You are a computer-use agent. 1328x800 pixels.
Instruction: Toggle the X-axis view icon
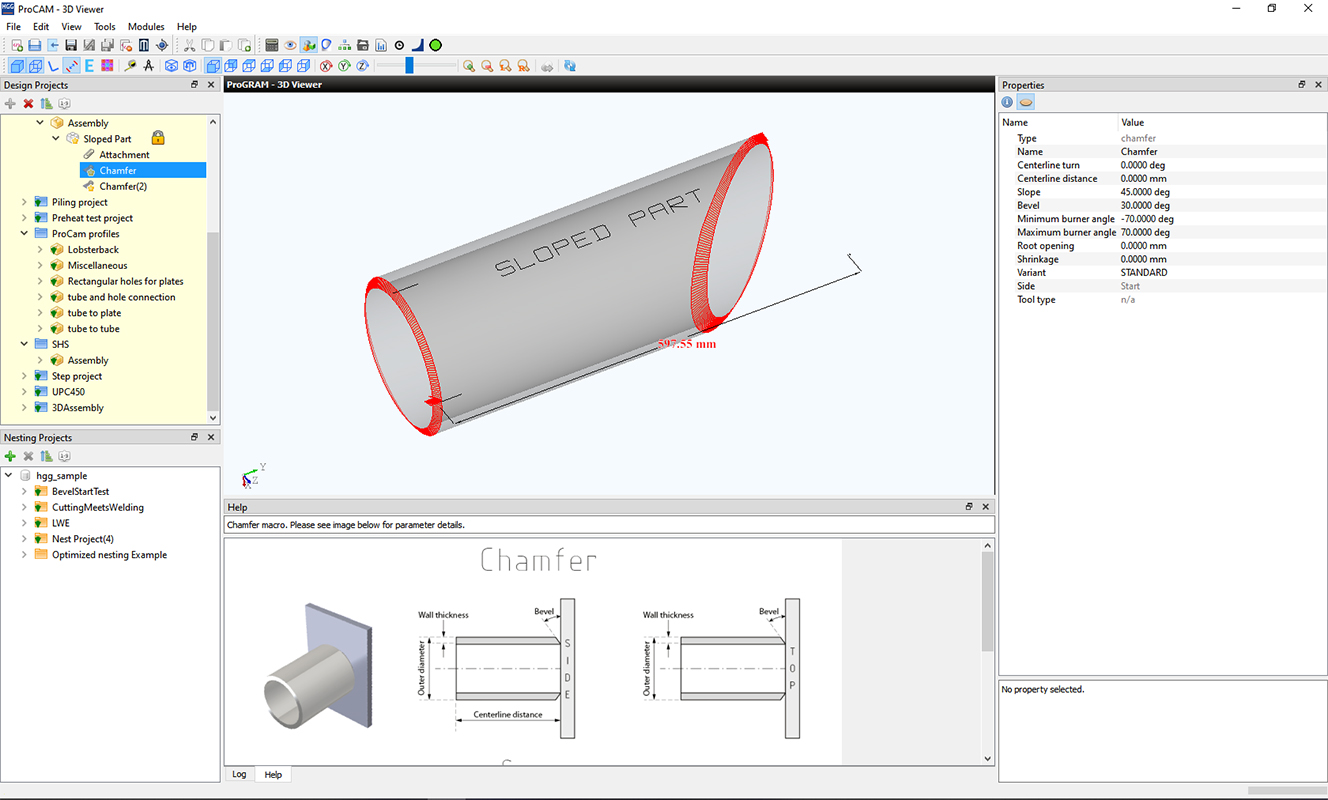click(325, 65)
